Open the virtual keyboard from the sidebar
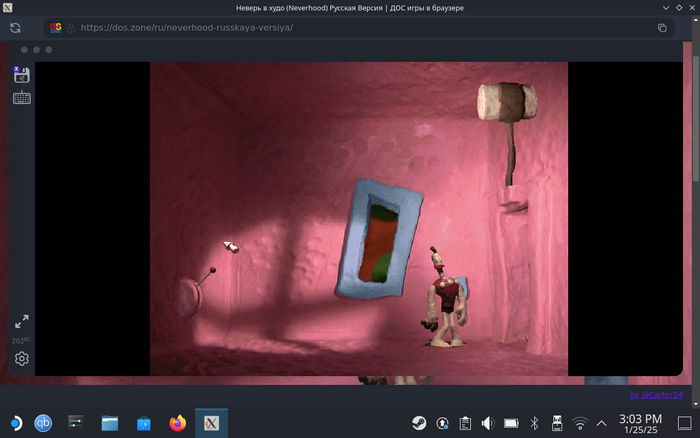The width and height of the screenshot is (700, 438). pyautogui.click(x=21, y=98)
